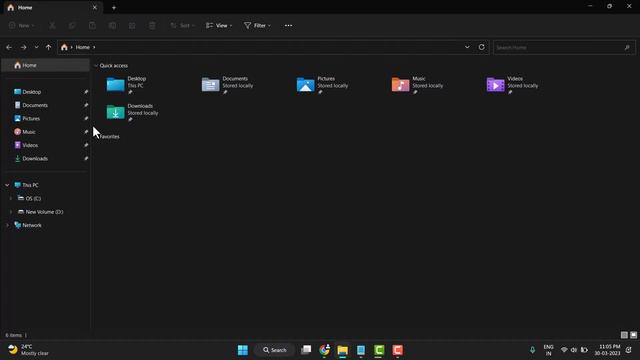Select Home in the navigation pane
Viewport: 640px width, 360px height.
point(46,65)
